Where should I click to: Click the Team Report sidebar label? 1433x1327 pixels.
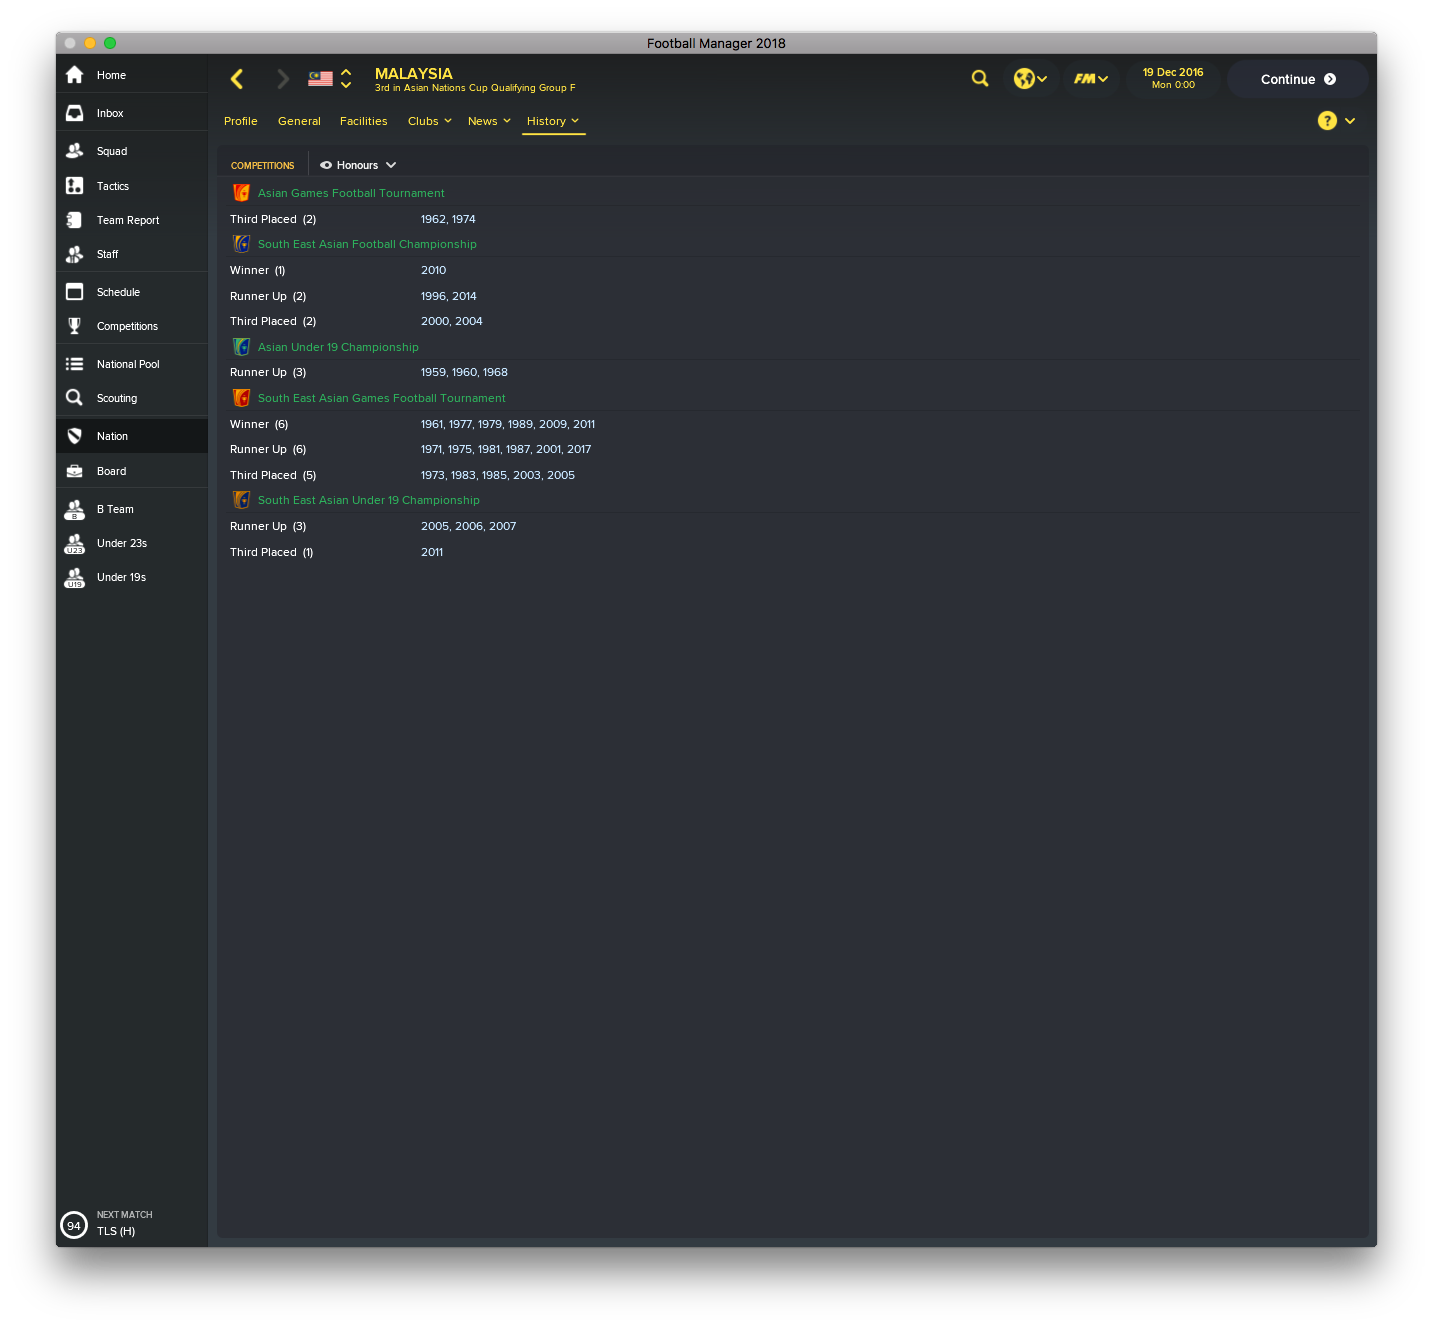coord(128,220)
